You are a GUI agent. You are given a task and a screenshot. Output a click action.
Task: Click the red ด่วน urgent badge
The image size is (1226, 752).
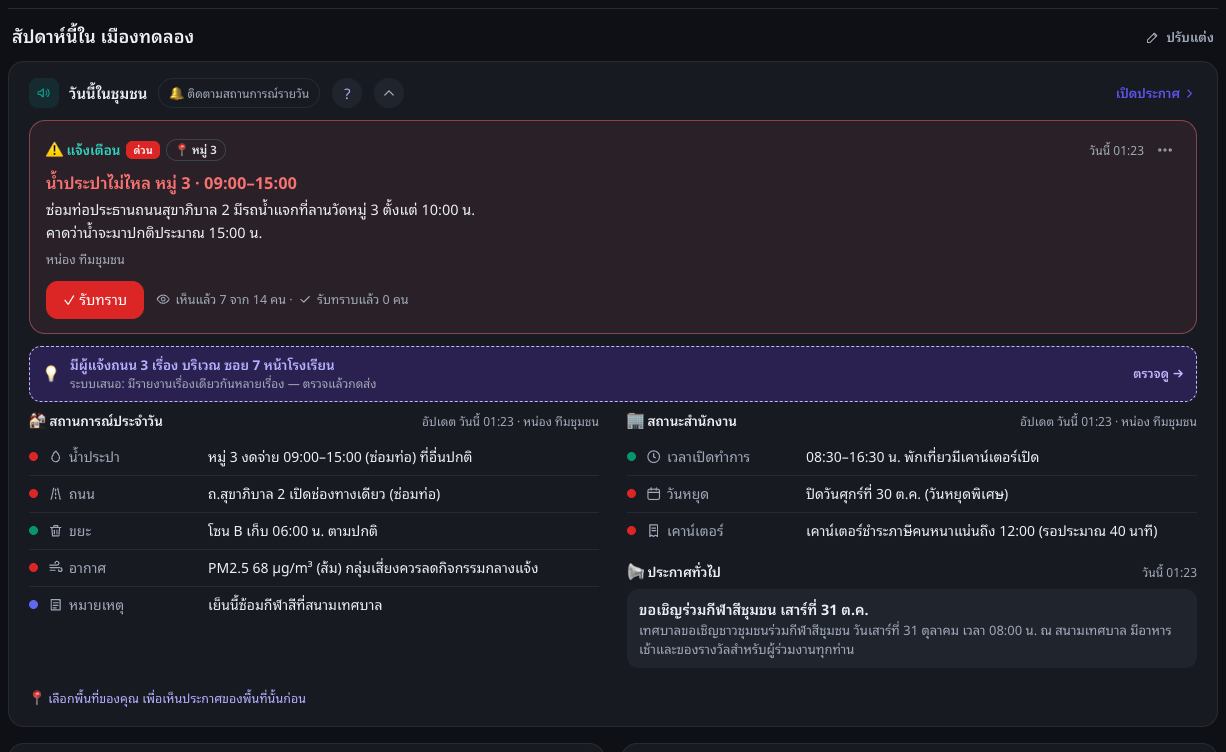tap(143, 150)
